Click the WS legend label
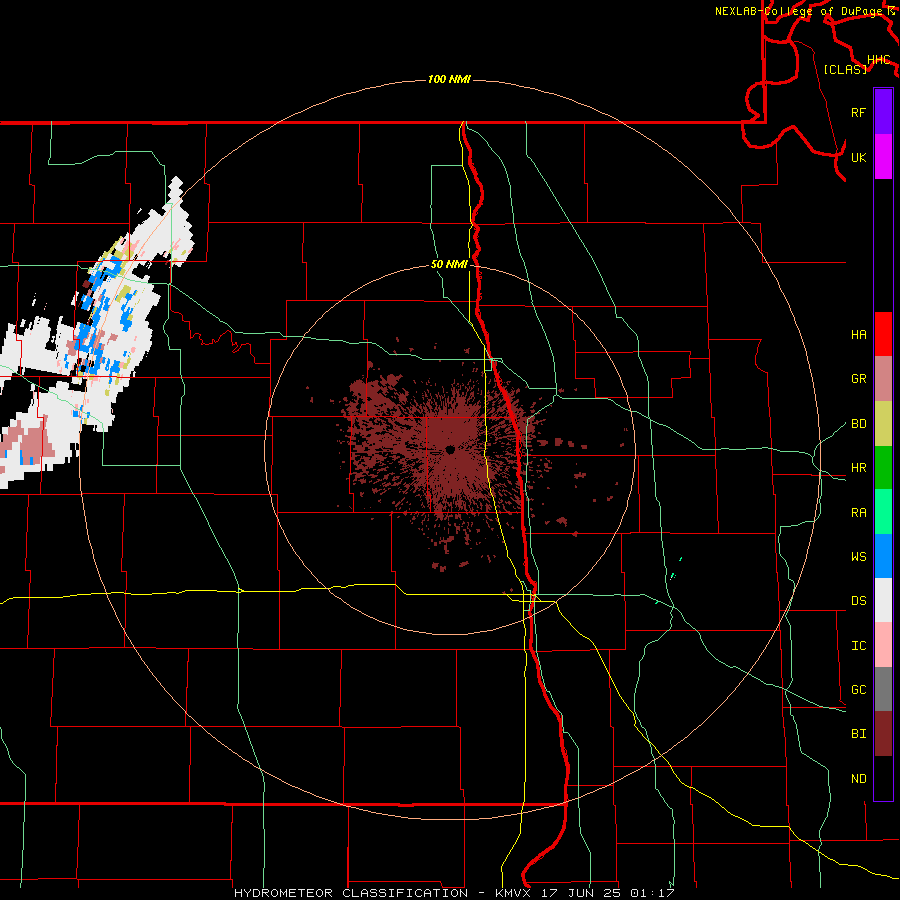This screenshot has width=900, height=900. (x=858, y=557)
